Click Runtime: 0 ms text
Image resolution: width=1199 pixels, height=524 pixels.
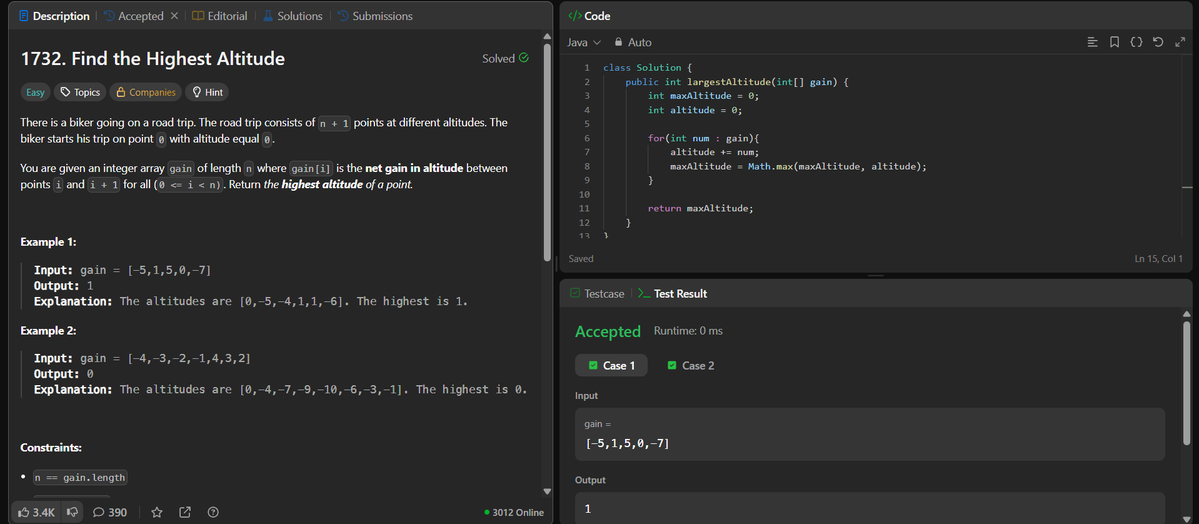pyautogui.click(x=688, y=331)
